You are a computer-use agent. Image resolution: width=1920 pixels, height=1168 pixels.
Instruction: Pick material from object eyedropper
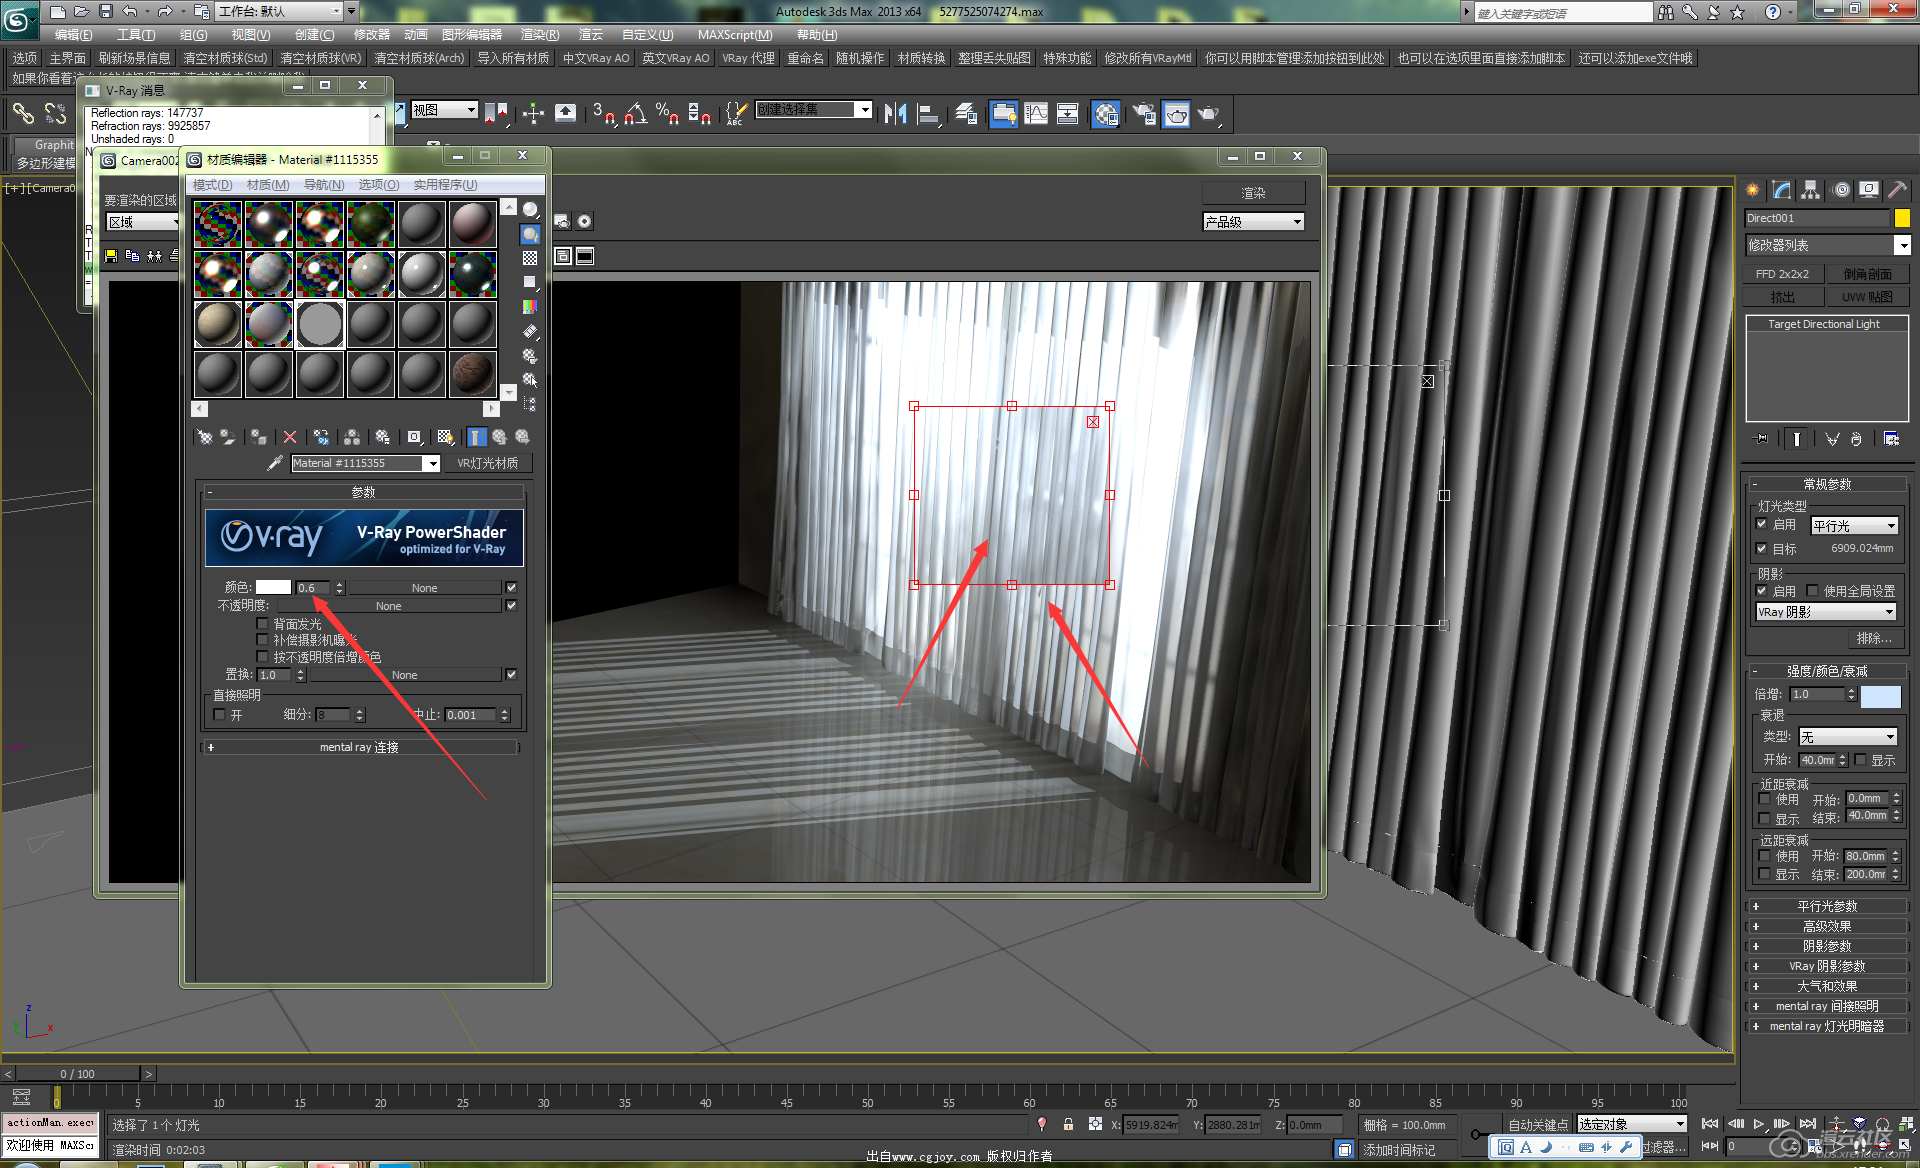pyautogui.click(x=275, y=463)
